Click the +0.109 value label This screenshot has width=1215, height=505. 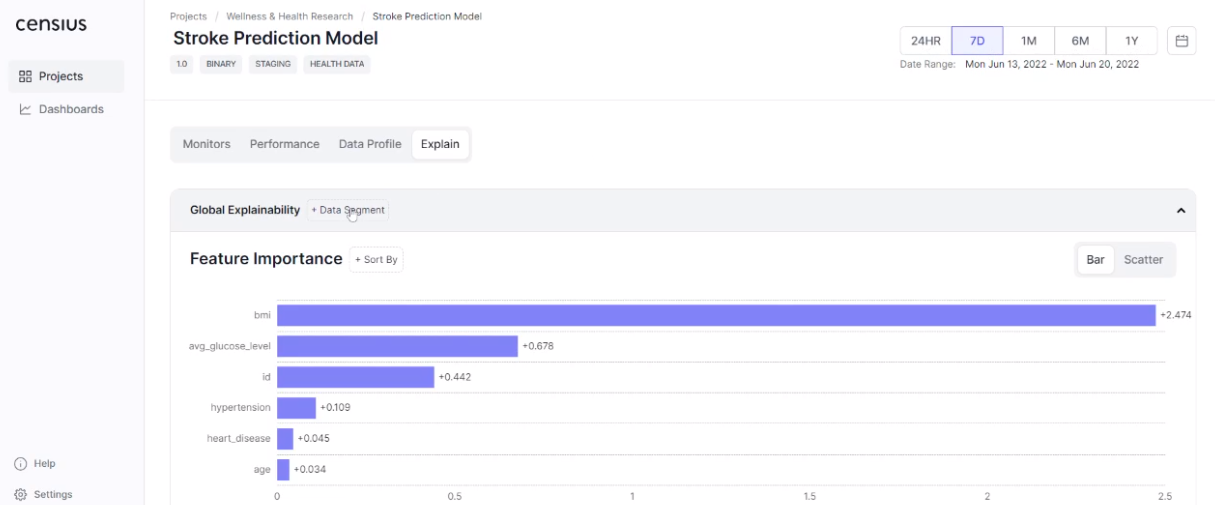tap(335, 408)
